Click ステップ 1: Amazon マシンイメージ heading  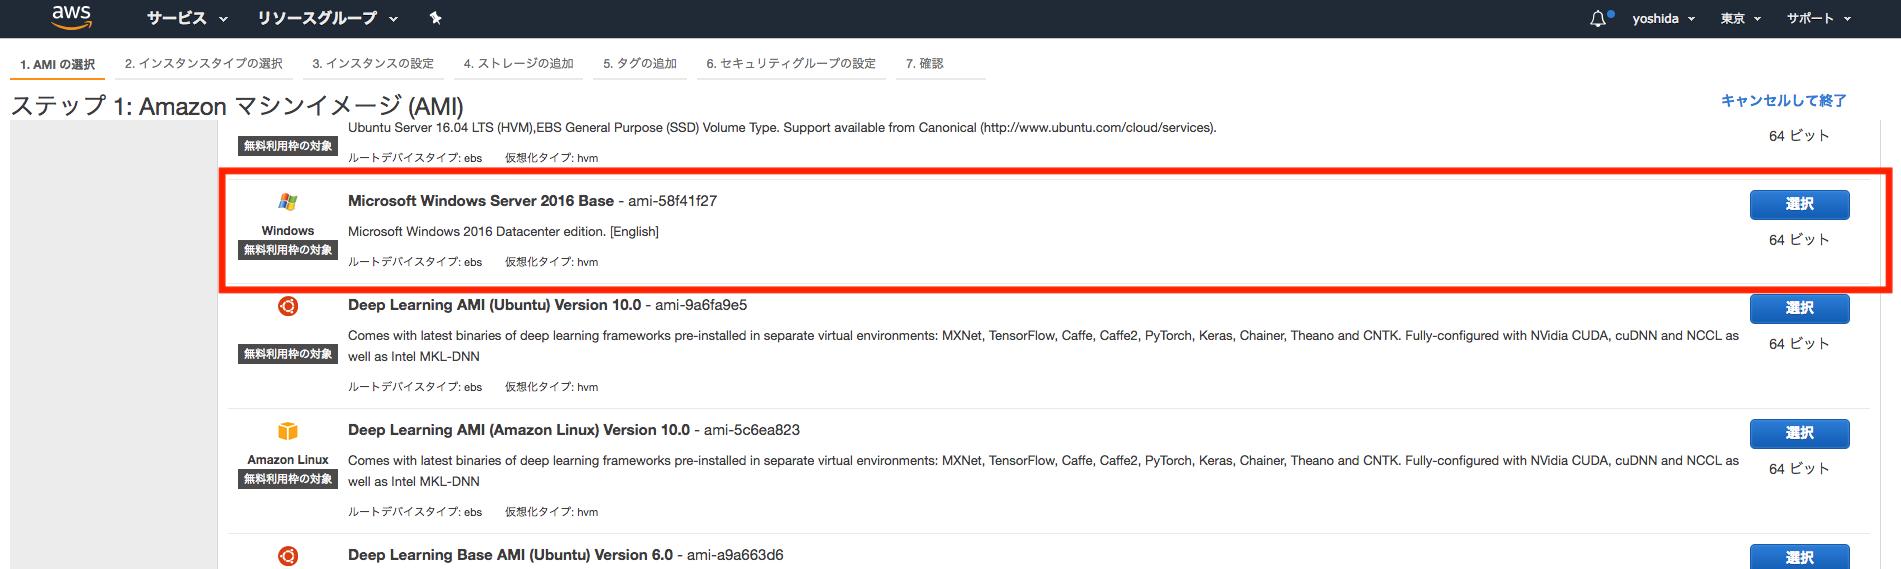click(x=237, y=106)
